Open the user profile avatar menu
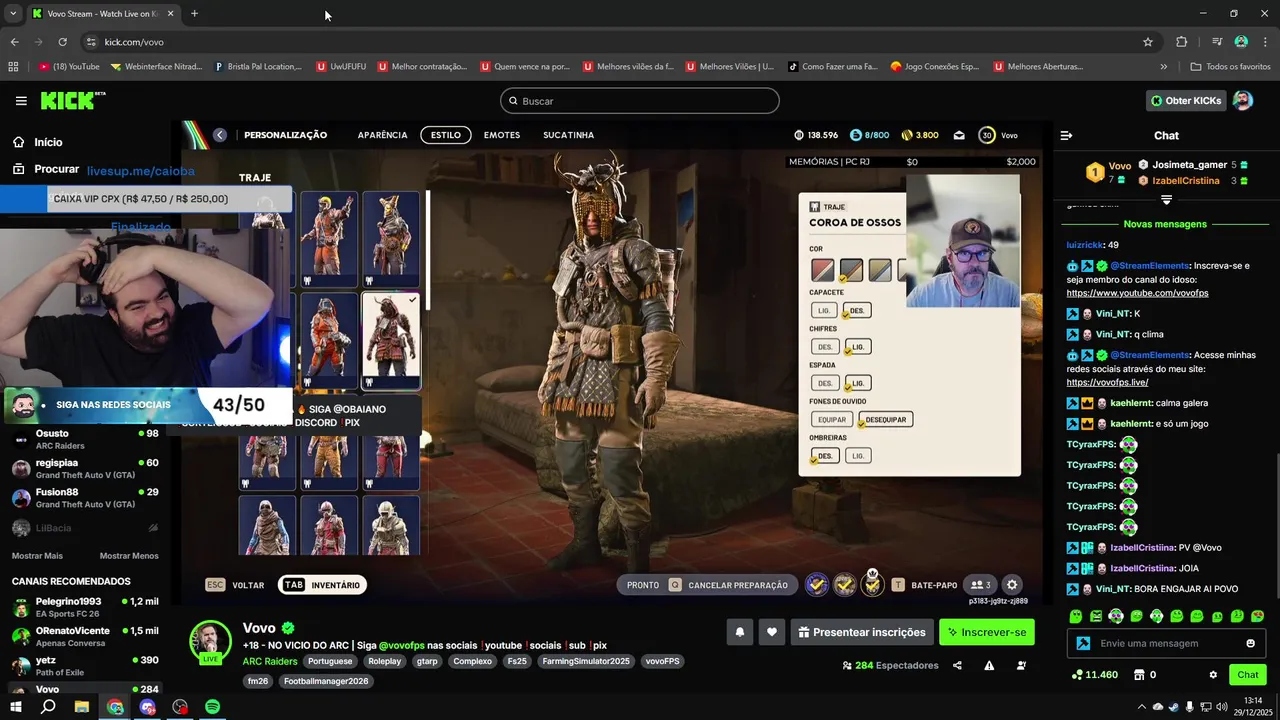 pos(1242,101)
